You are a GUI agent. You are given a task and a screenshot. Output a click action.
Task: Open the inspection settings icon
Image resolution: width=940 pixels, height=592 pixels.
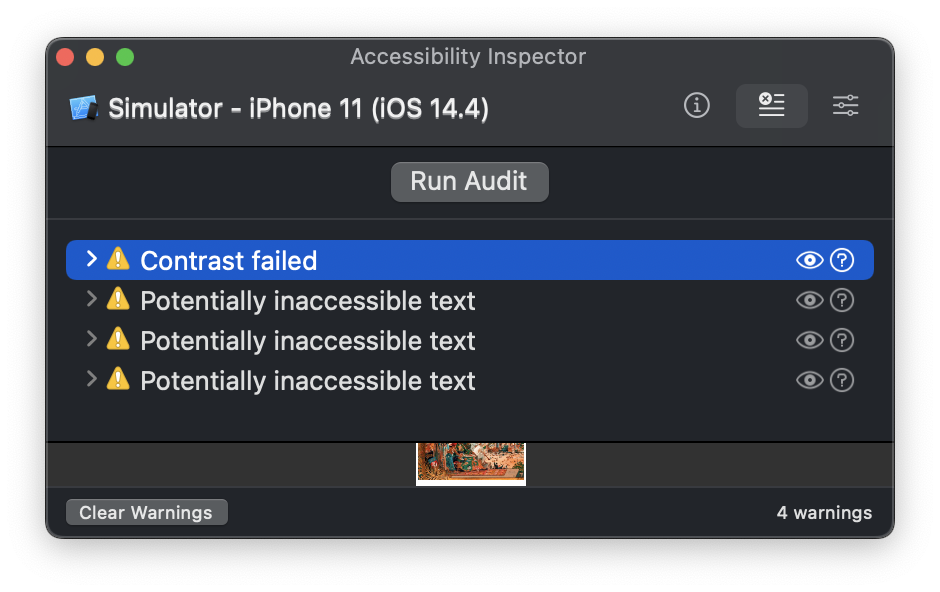point(845,105)
